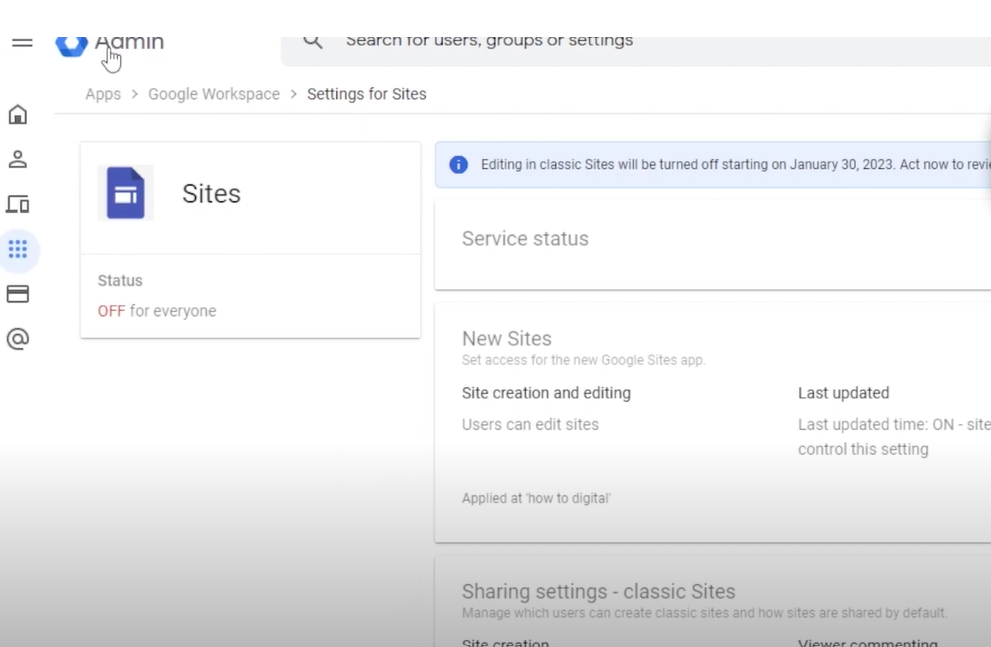
Task: Open Directory users icon in sidebar
Action: coord(18,160)
